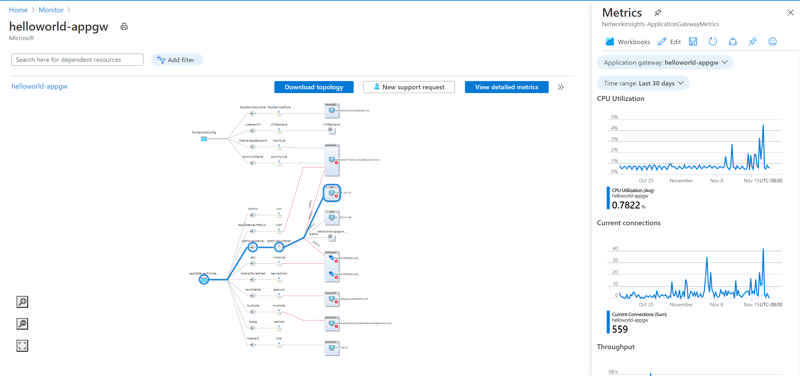Select the cyan frontend config node at top

(x=204, y=138)
